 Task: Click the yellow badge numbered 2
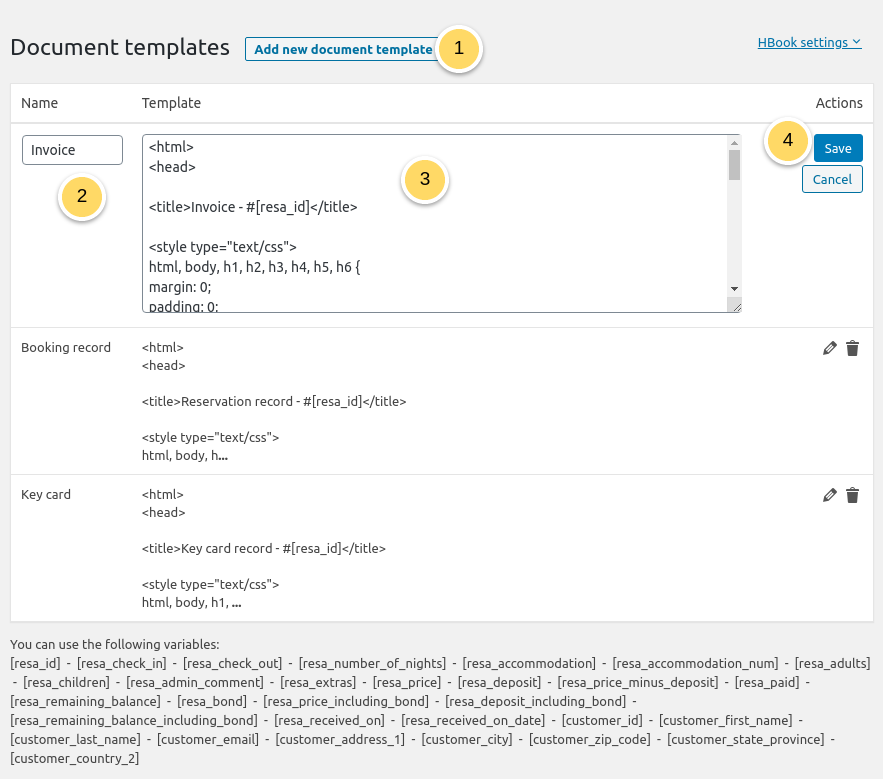[x=82, y=197]
